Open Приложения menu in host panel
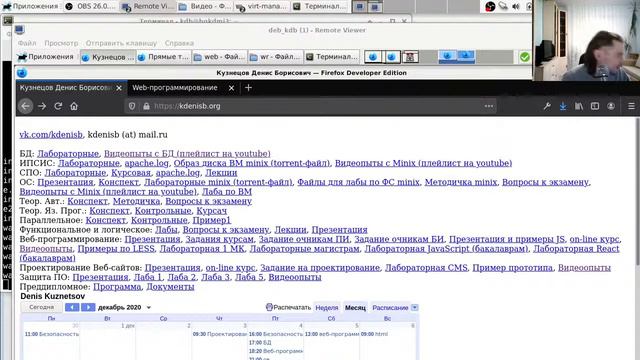This screenshot has height=360, width=640. point(30,7)
